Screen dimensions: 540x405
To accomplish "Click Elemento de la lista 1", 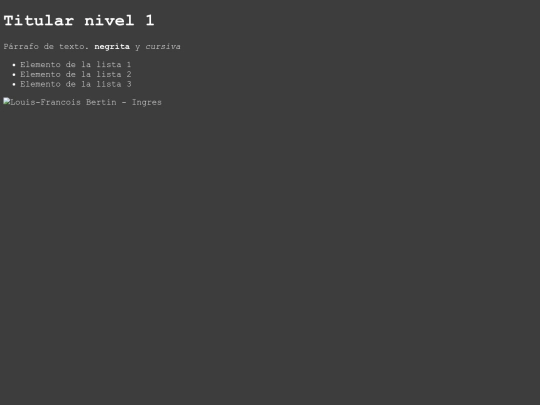I will [x=76, y=64].
